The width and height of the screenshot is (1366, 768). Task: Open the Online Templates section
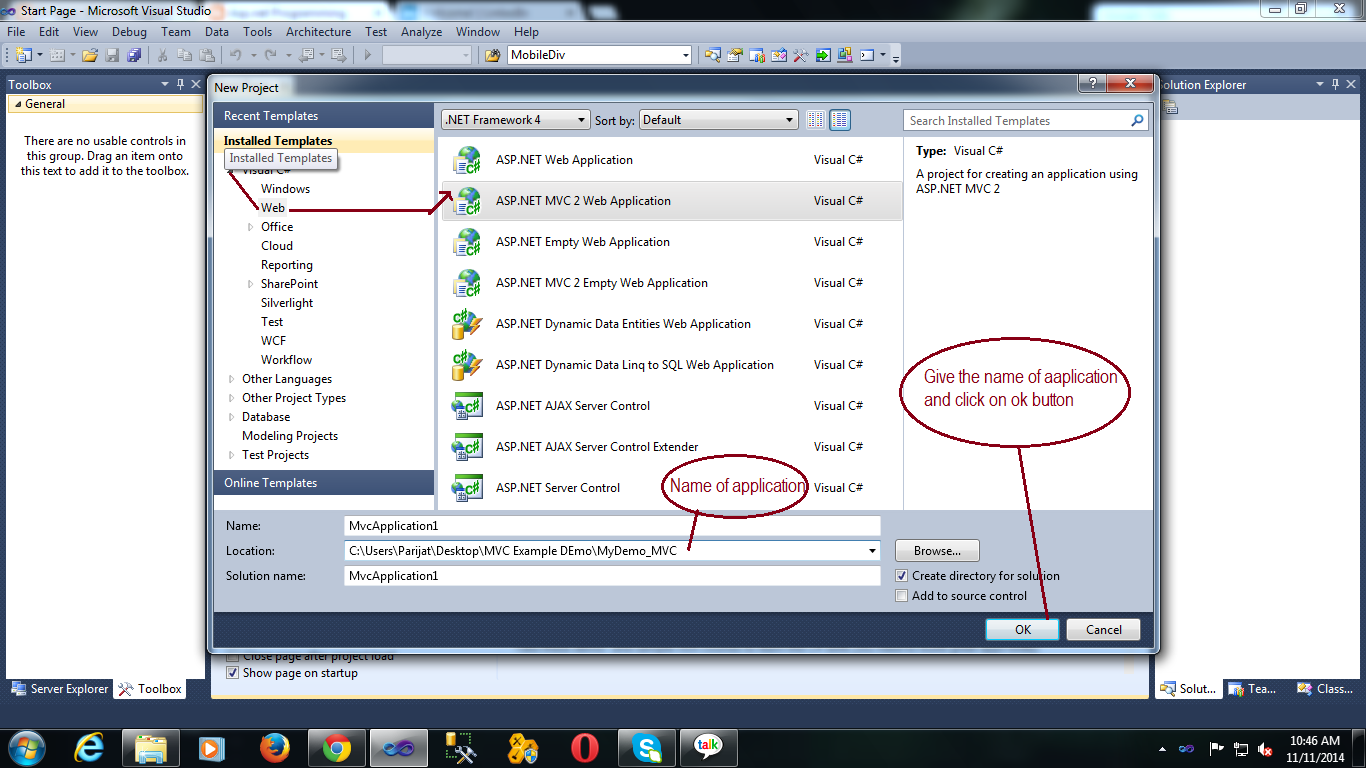(323, 483)
